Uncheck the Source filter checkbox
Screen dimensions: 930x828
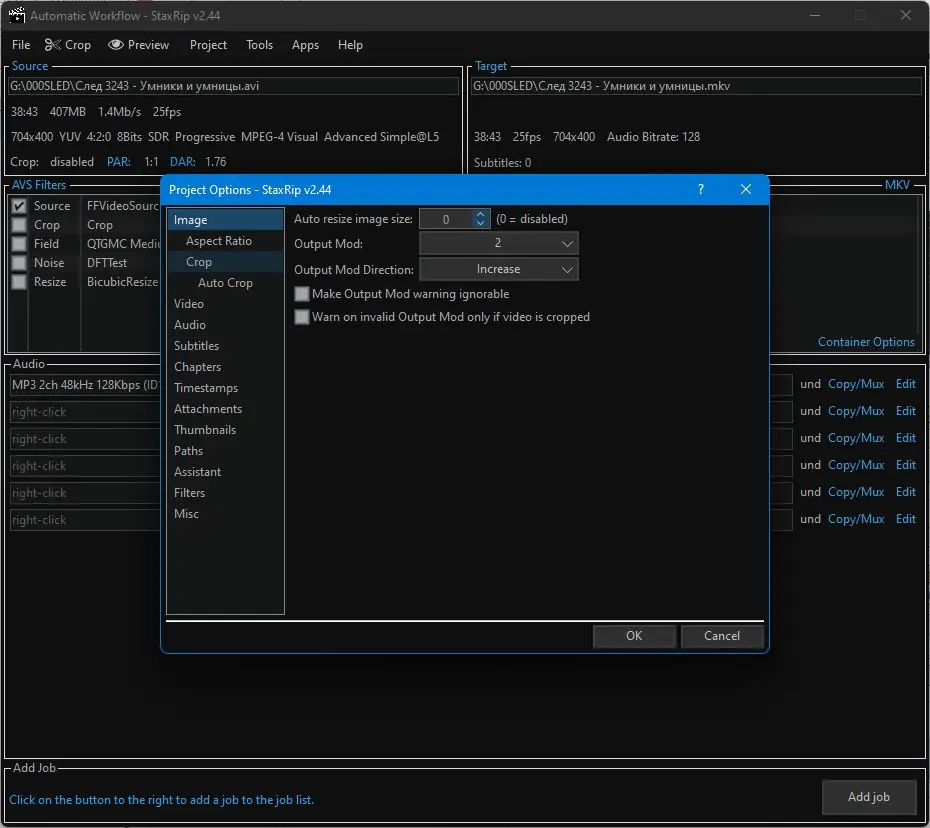pyautogui.click(x=18, y=206)
